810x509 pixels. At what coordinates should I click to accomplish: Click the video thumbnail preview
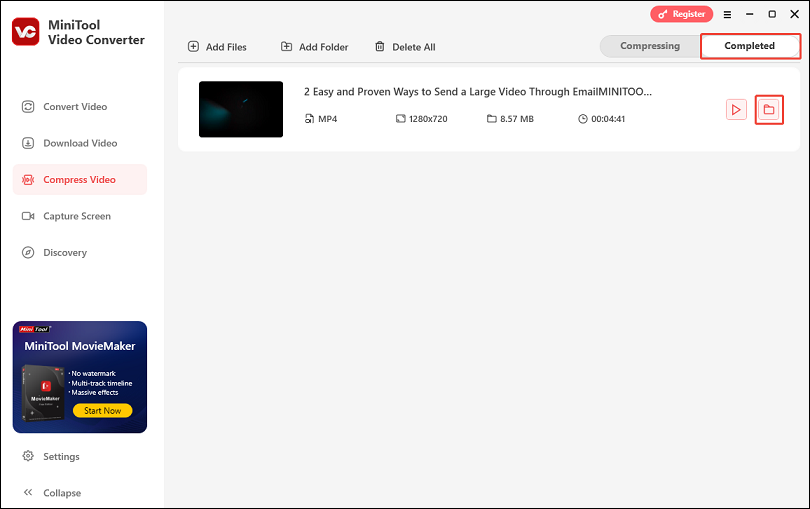(x=241, y=109)
